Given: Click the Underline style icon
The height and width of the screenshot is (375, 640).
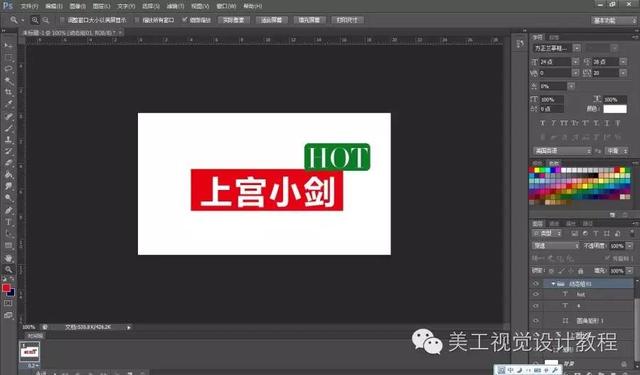Looking at the screenshot, I should coord(607,123).
